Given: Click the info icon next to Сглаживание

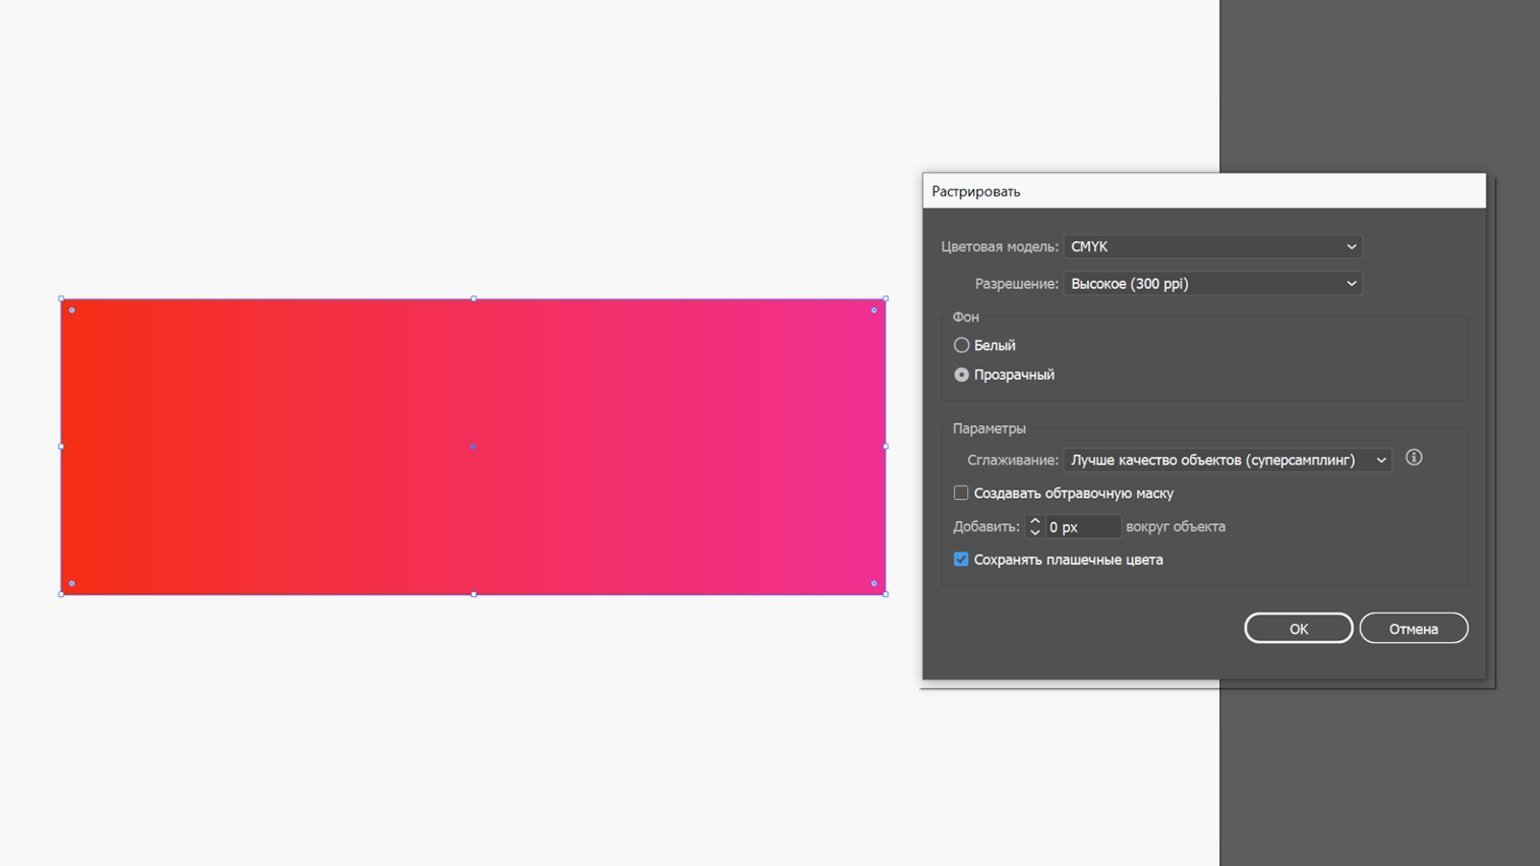Looking at the screenshot, I should (x=1413, y=458).
